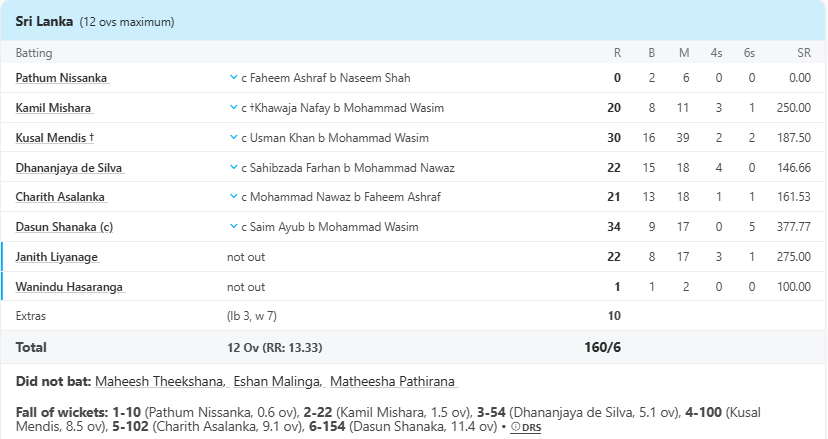
Task: Open Dasun Shanaka (c) profile
Action: point(64,228)
